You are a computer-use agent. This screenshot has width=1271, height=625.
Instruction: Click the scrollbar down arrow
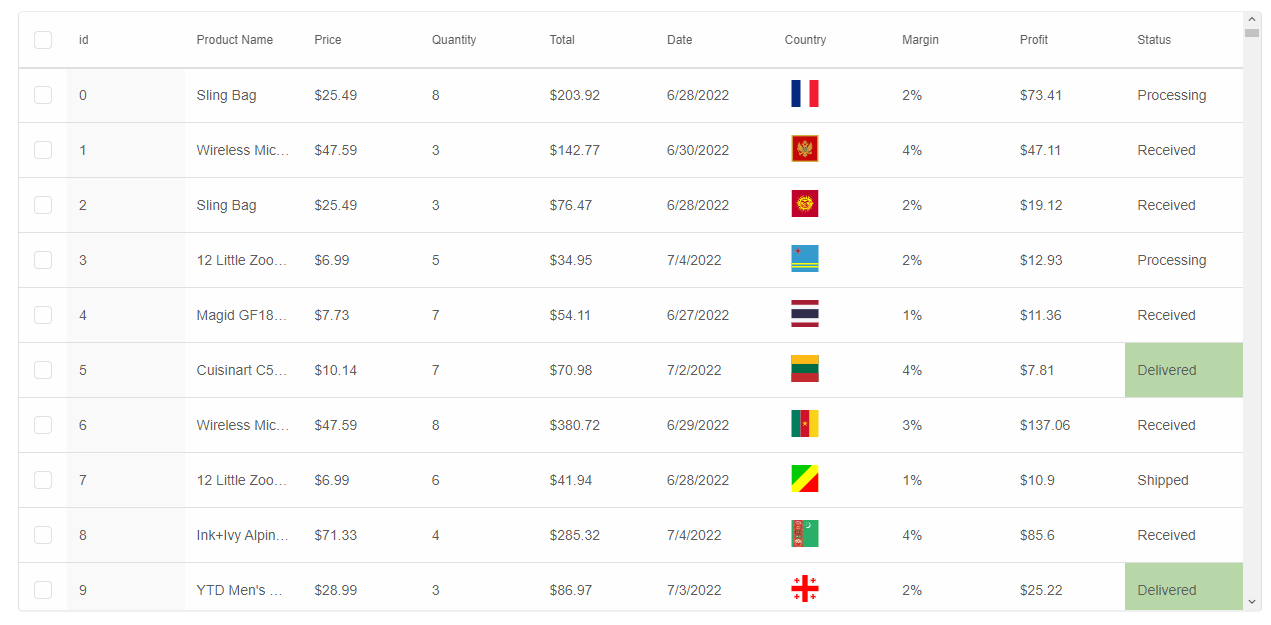click(x=1252, y=602)
